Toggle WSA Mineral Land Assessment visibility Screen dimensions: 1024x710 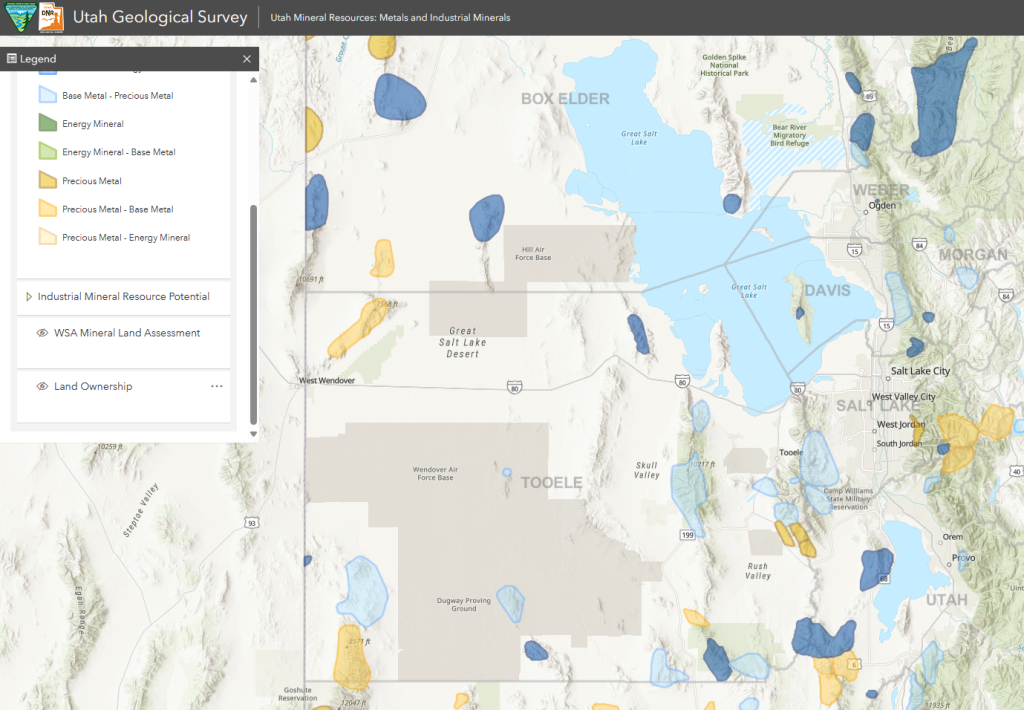pyautogui.click(x=42, y=333)
